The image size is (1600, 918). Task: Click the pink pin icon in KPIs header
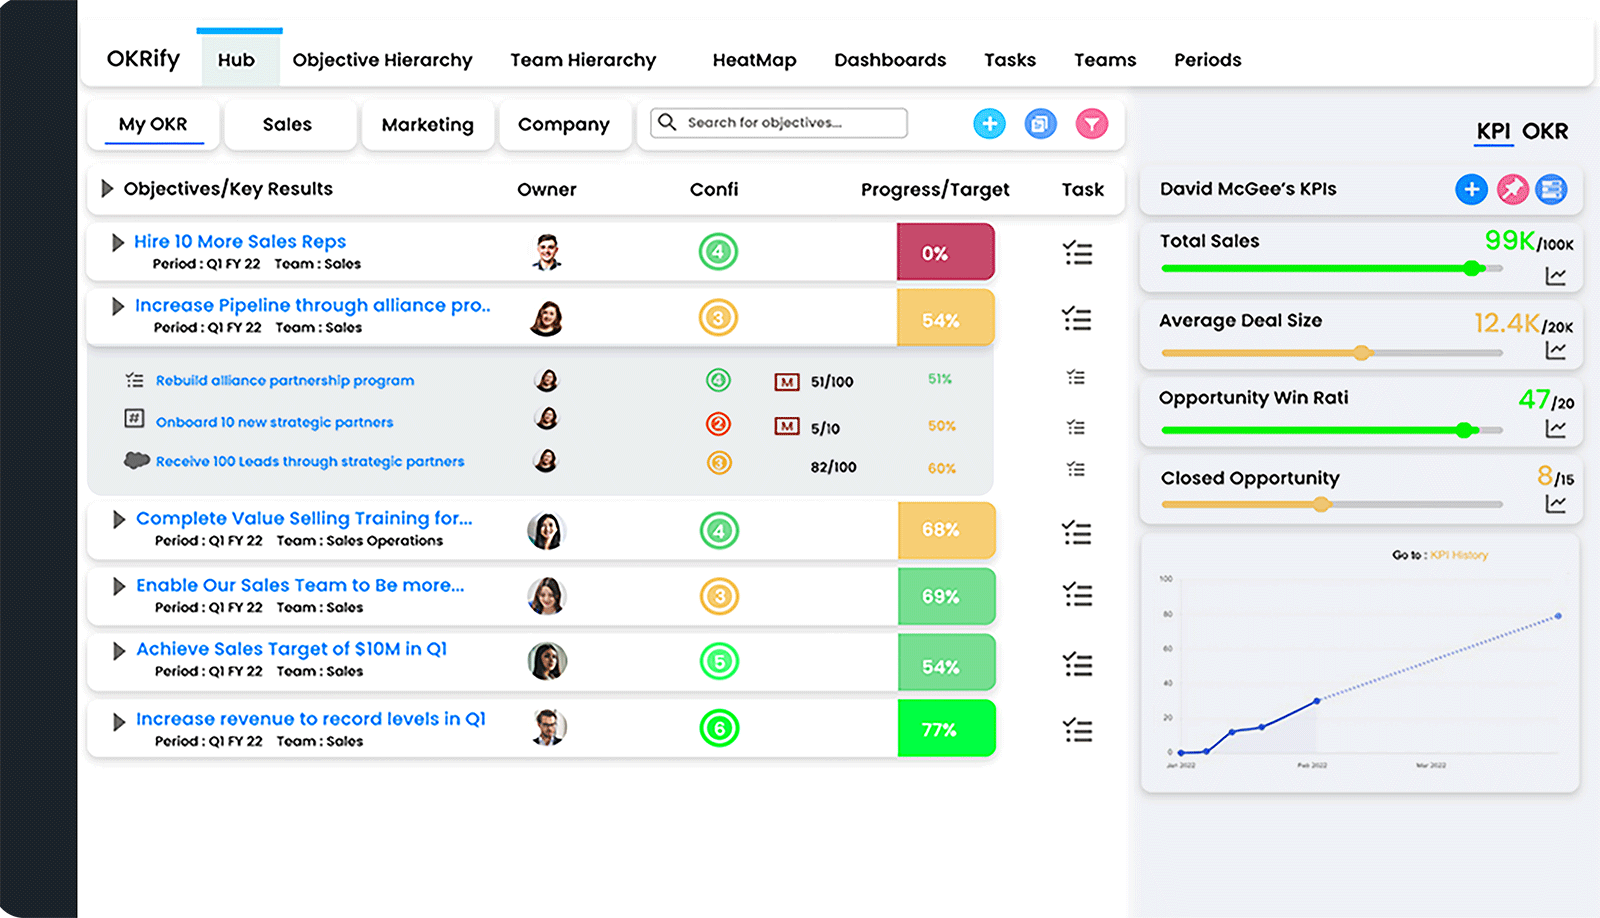click(1512, 189)
